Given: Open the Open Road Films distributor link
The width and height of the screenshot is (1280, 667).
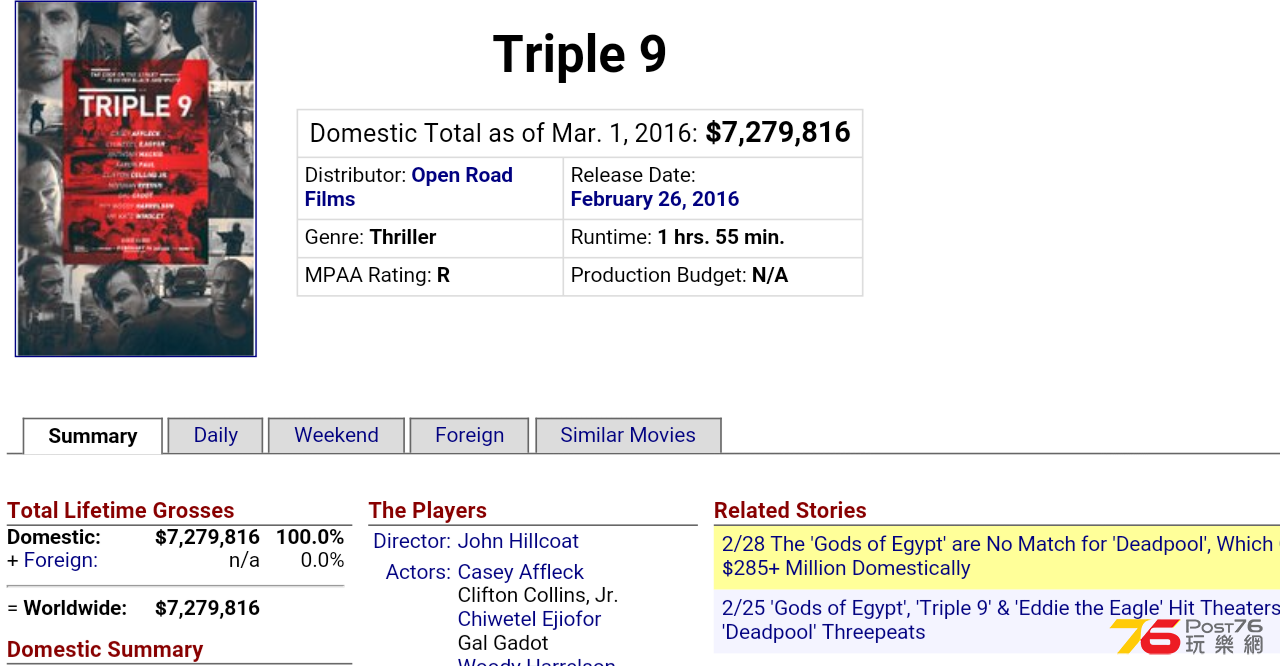Looking at the screenshot, I should [409, 187].
